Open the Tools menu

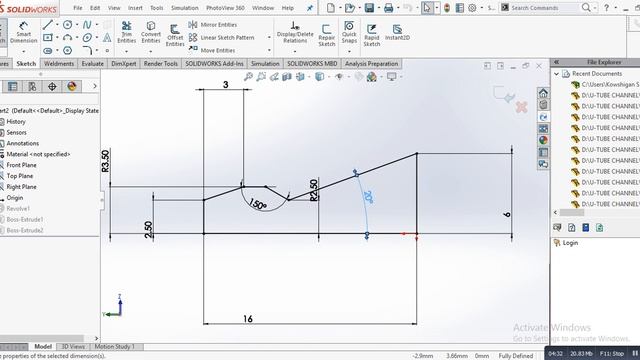(x=156, y=8)
